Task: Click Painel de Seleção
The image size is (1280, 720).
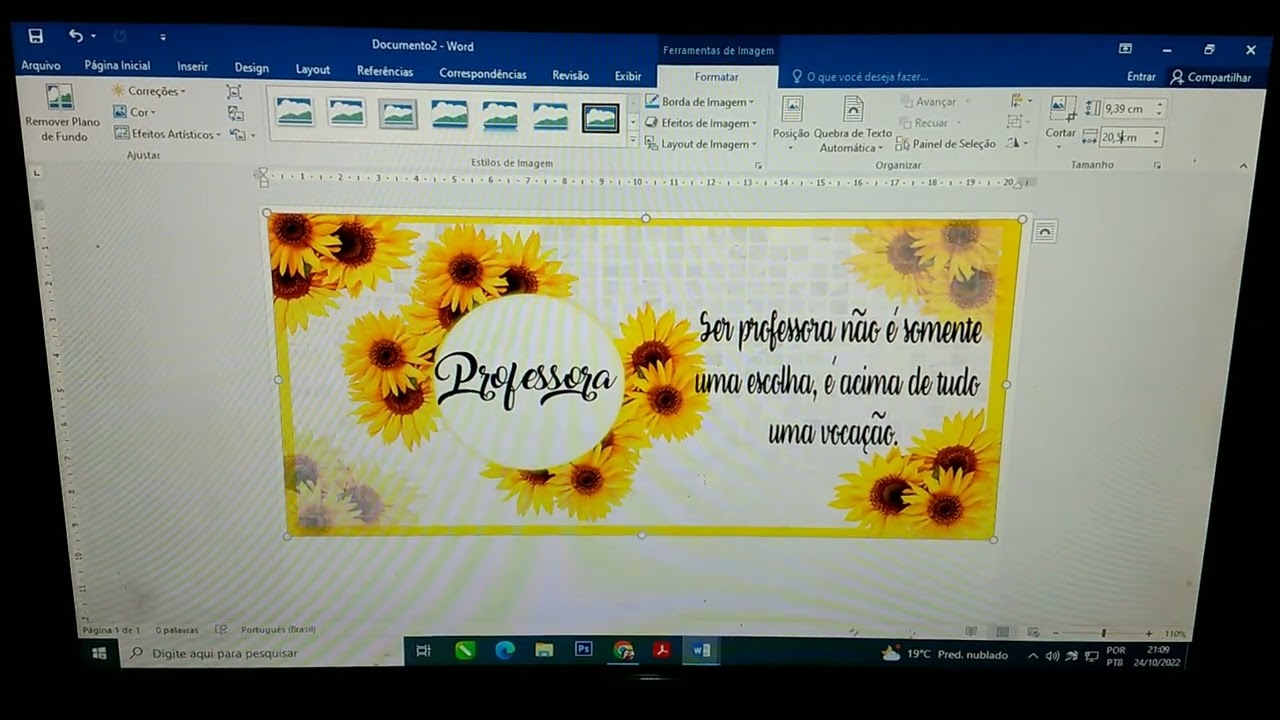Action: pyautogui.click(x=945, y=144)
